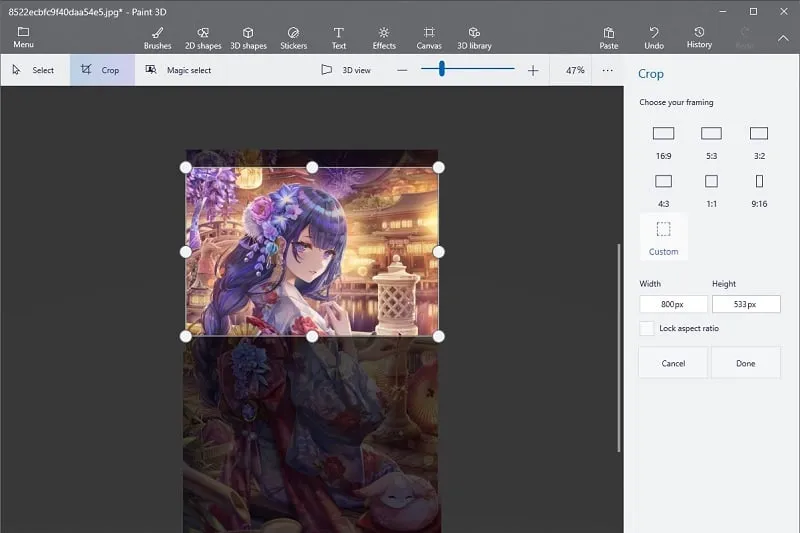The height and width of the screenshot is (533, 800).
Task: Click the Width input field
Action: click(673, 304)
